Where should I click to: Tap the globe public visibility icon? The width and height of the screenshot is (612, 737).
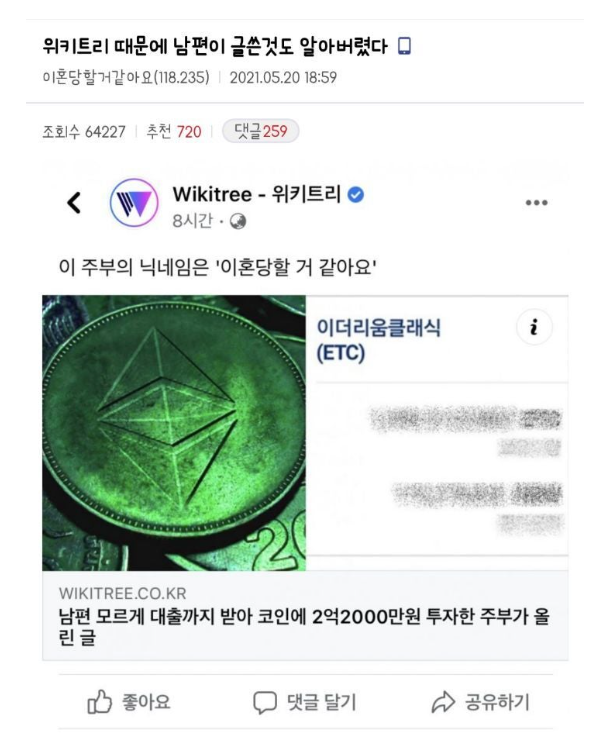coord(238,221)
